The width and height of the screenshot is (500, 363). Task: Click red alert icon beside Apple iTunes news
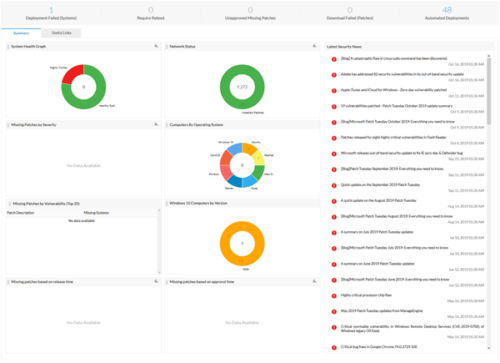334,90
